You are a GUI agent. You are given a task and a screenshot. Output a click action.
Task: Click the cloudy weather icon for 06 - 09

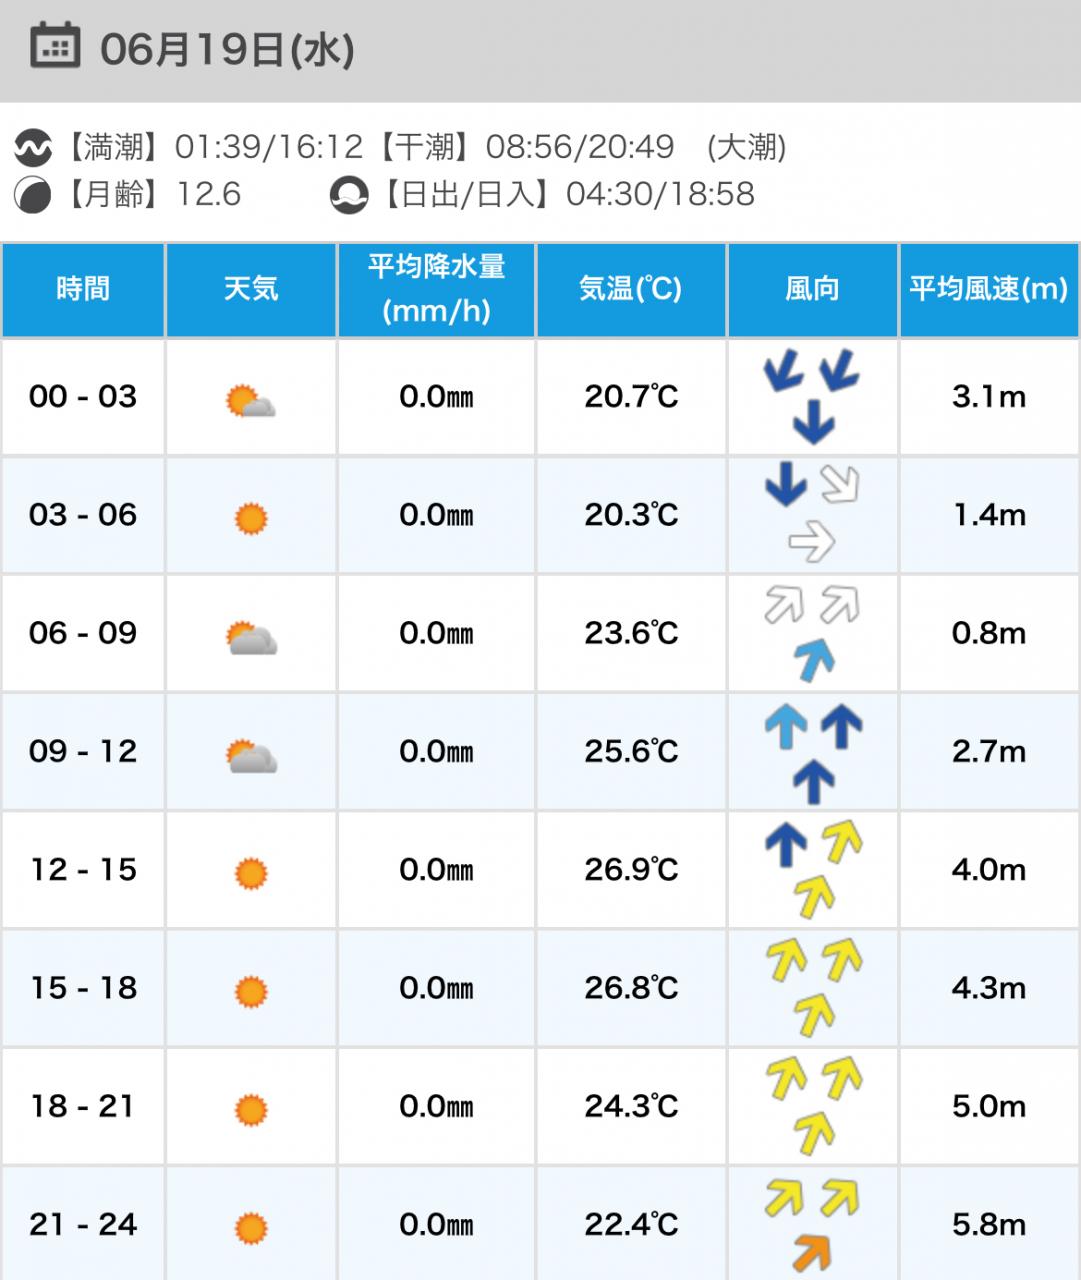[251, 638]
